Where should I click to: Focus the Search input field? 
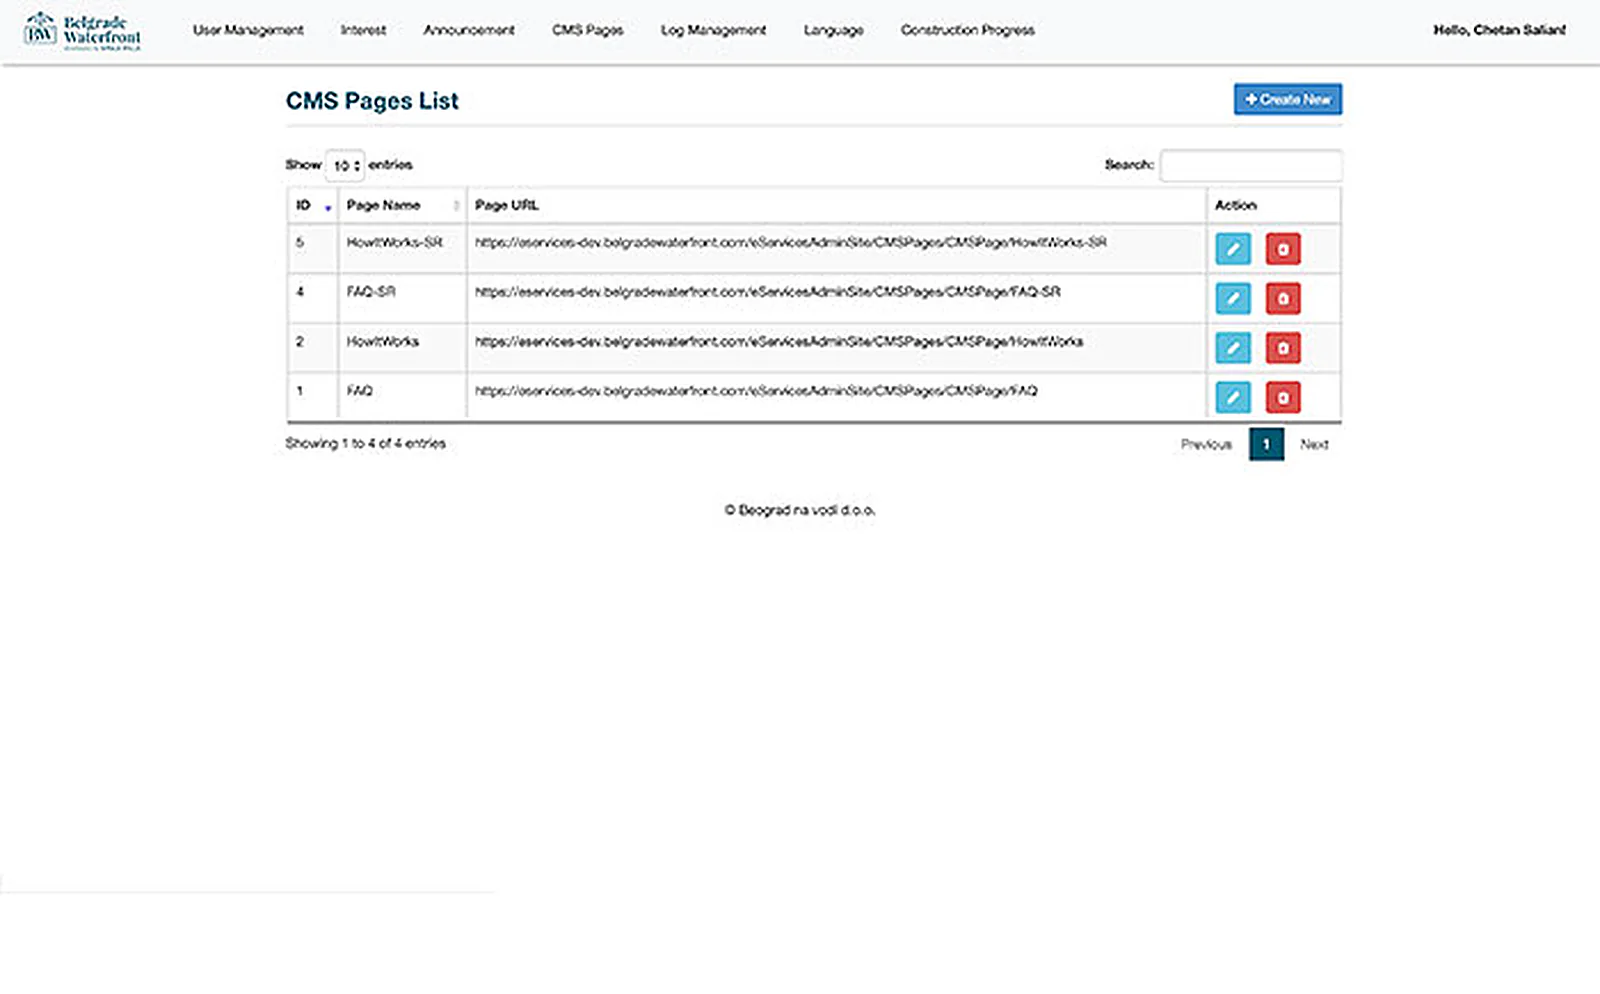1250,165
